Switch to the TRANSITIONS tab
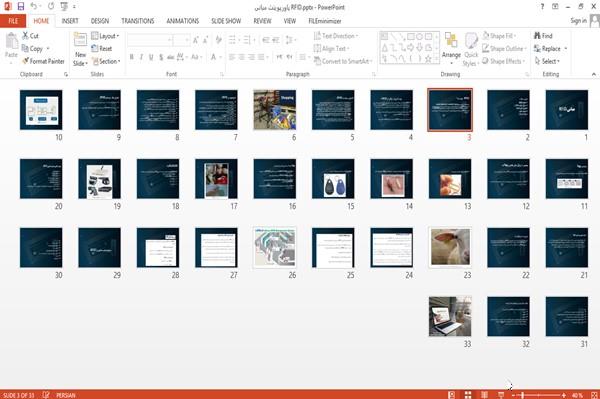The image size is (600, 399). pyautogui.click(x=138, y=21)
